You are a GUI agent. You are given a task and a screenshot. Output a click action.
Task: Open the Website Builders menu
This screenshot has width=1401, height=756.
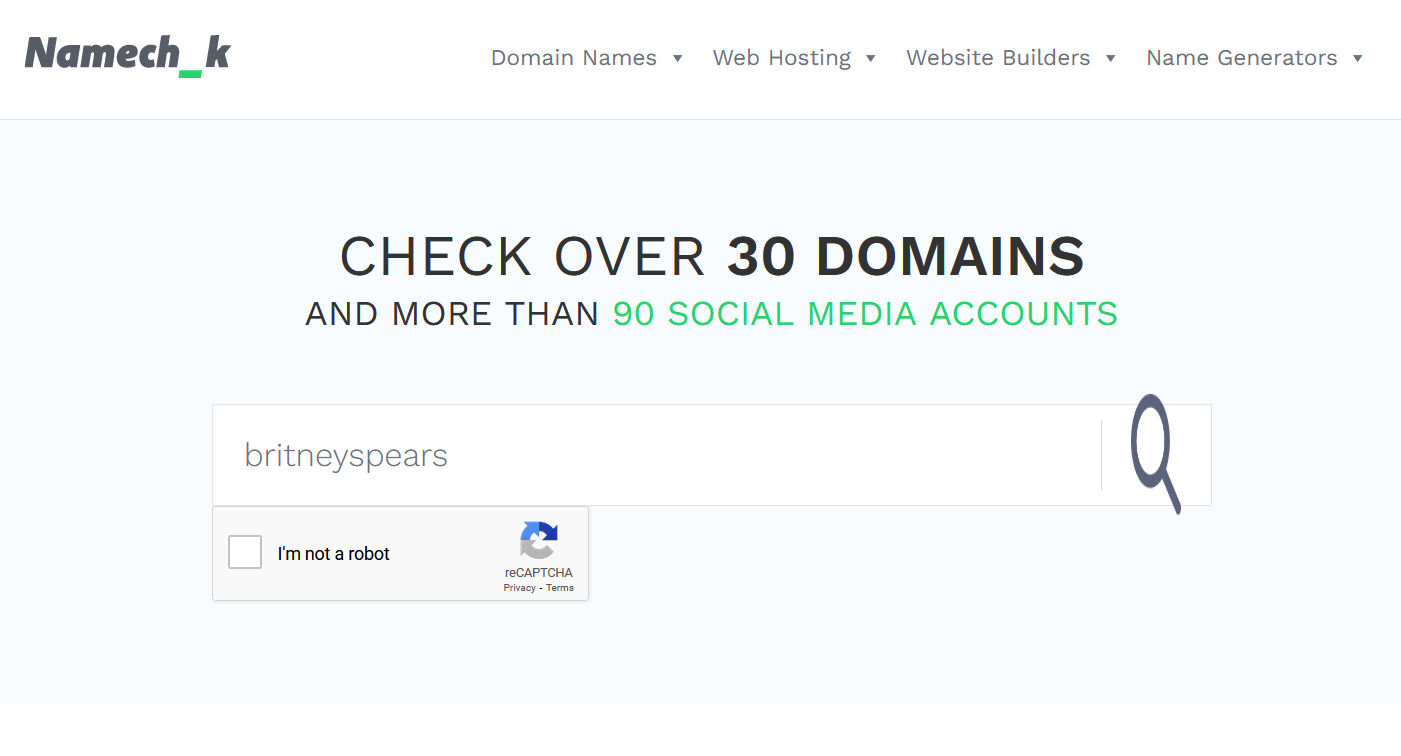(998, 58)
